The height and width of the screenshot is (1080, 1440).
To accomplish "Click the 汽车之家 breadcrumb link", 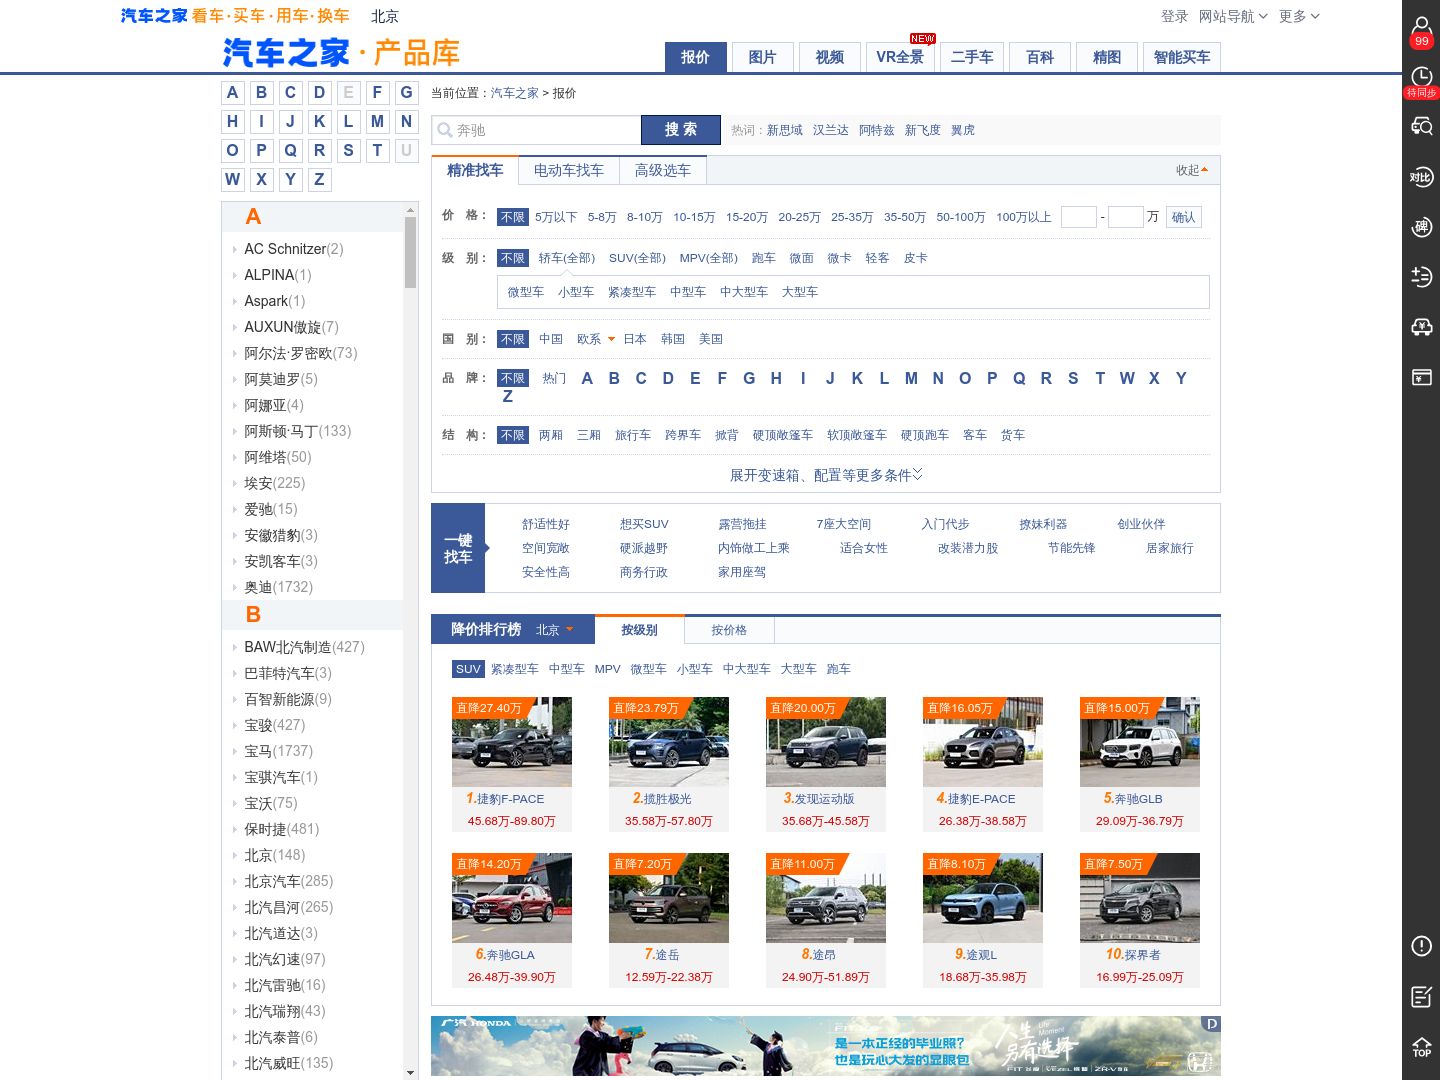I will [x=514, y=93].
